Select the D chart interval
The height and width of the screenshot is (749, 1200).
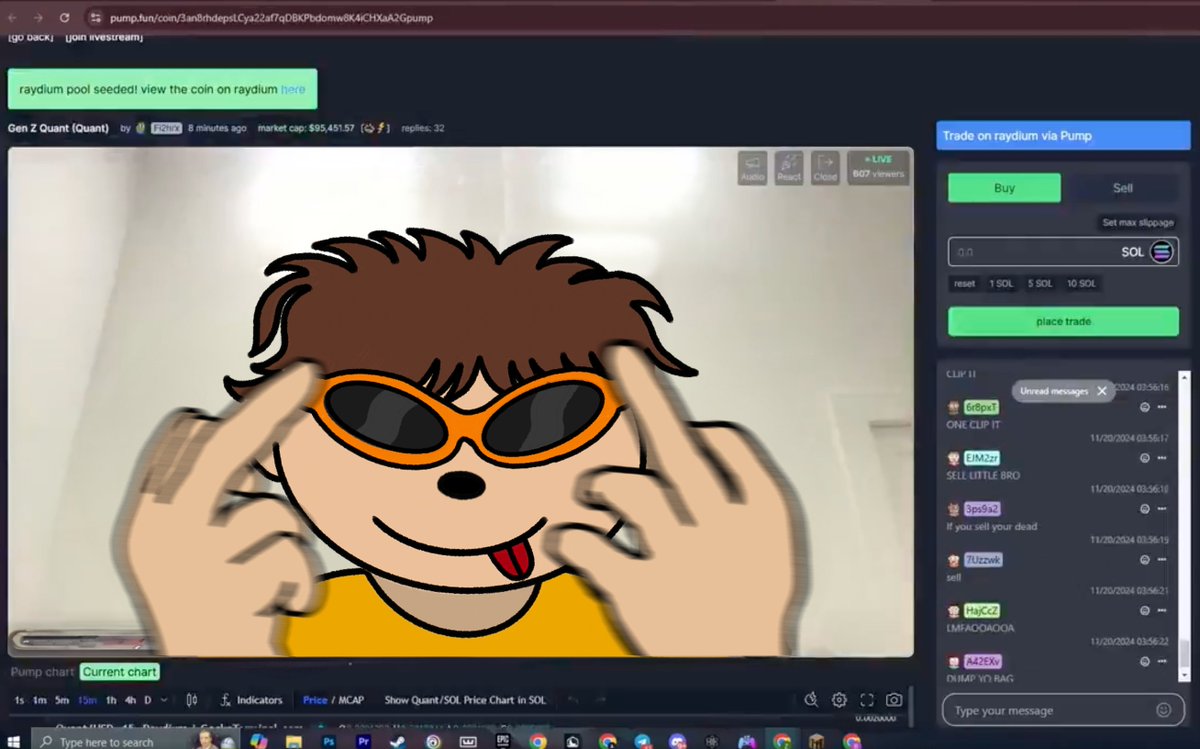click(x=148, y=700)
